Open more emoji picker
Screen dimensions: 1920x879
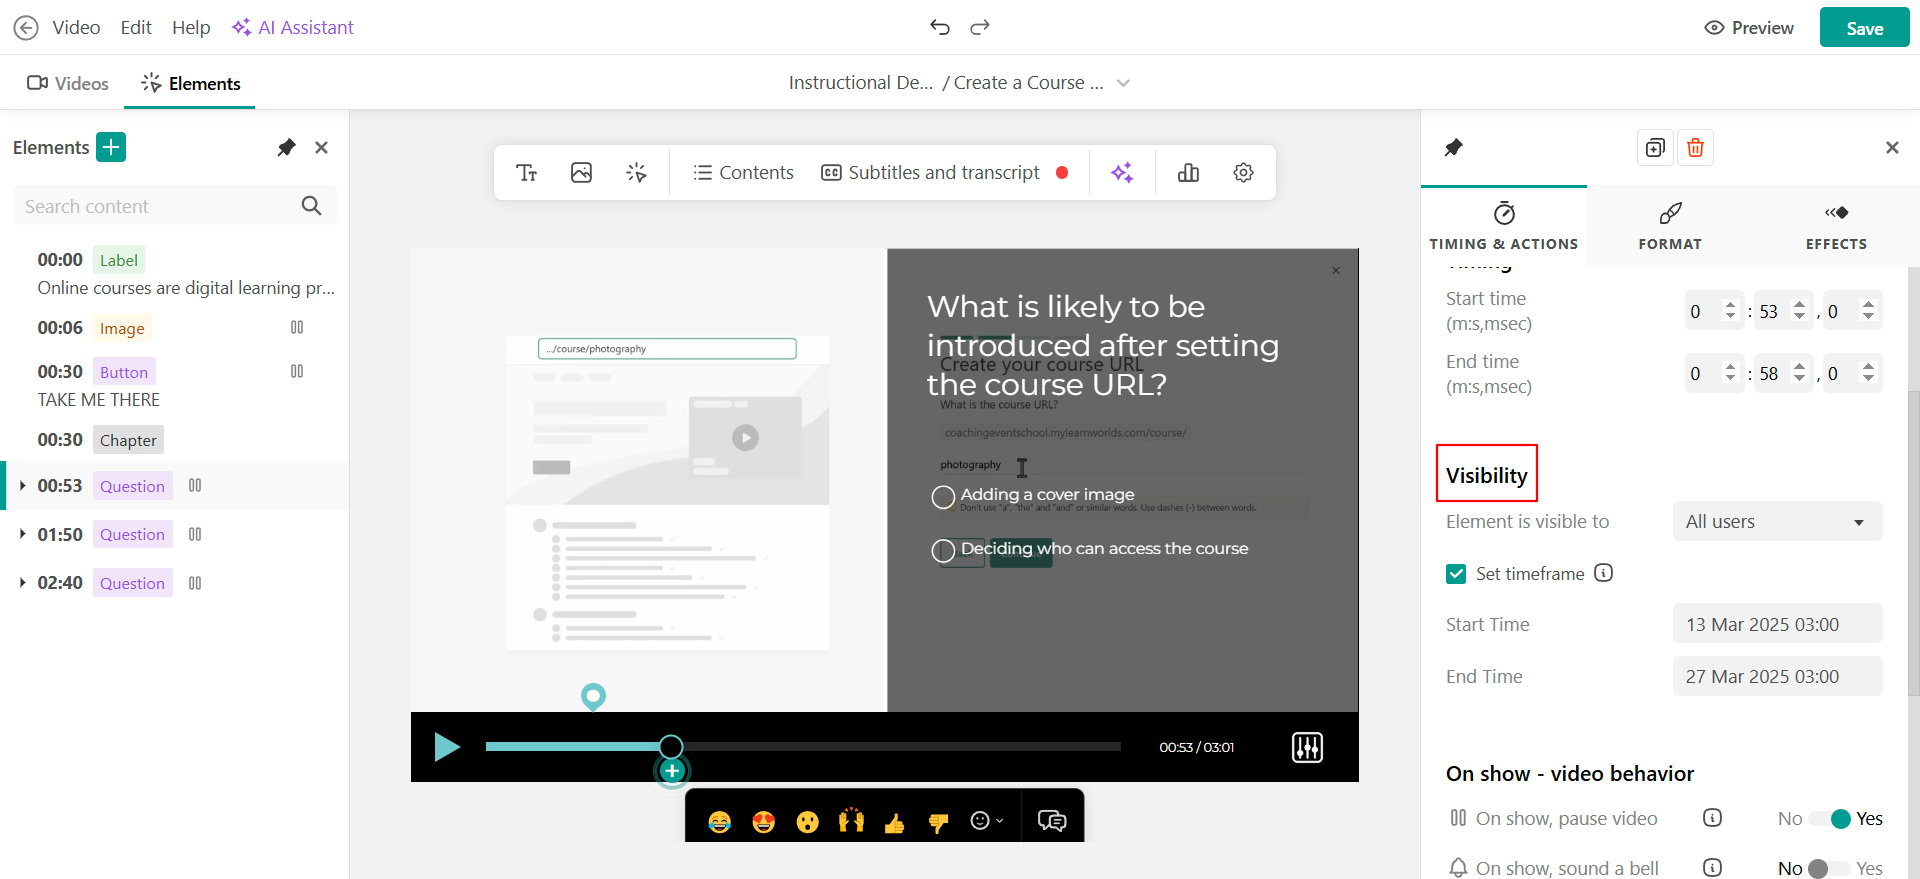(986, 821)
